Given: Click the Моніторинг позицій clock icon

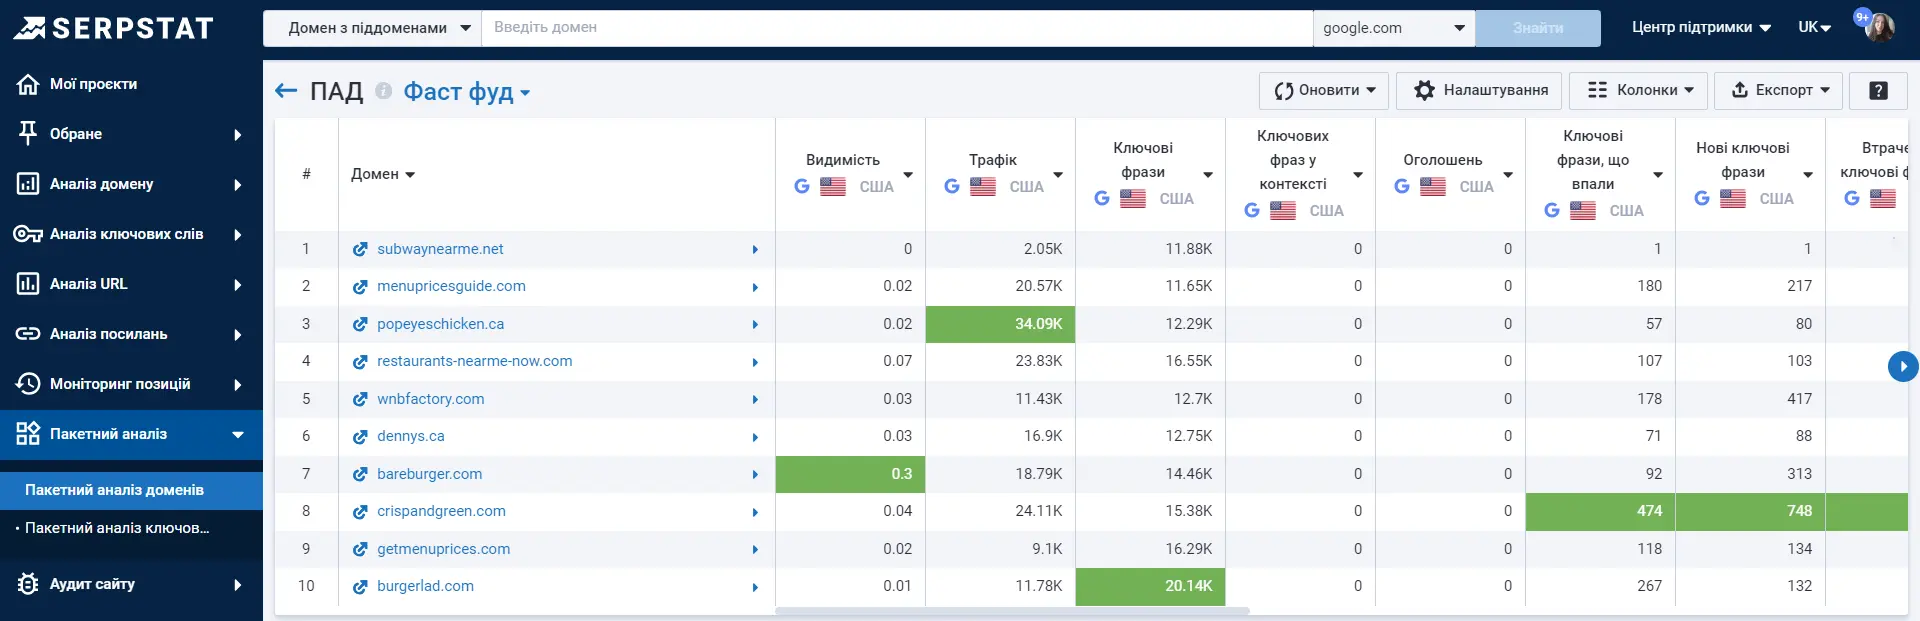Looking at the screenshot, I should [x=28, y=384].
